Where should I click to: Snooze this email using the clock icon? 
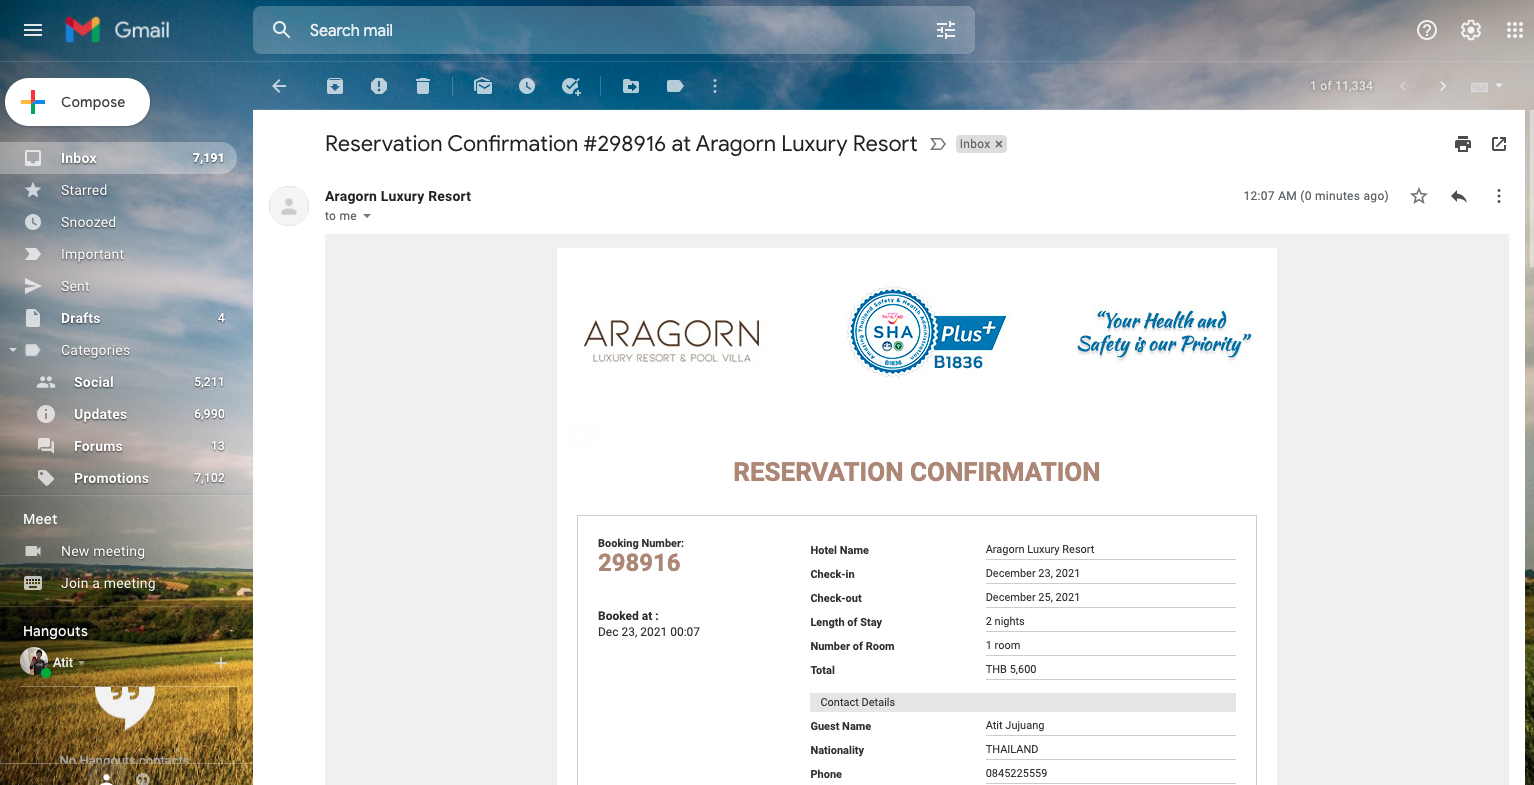pos(527,86)
